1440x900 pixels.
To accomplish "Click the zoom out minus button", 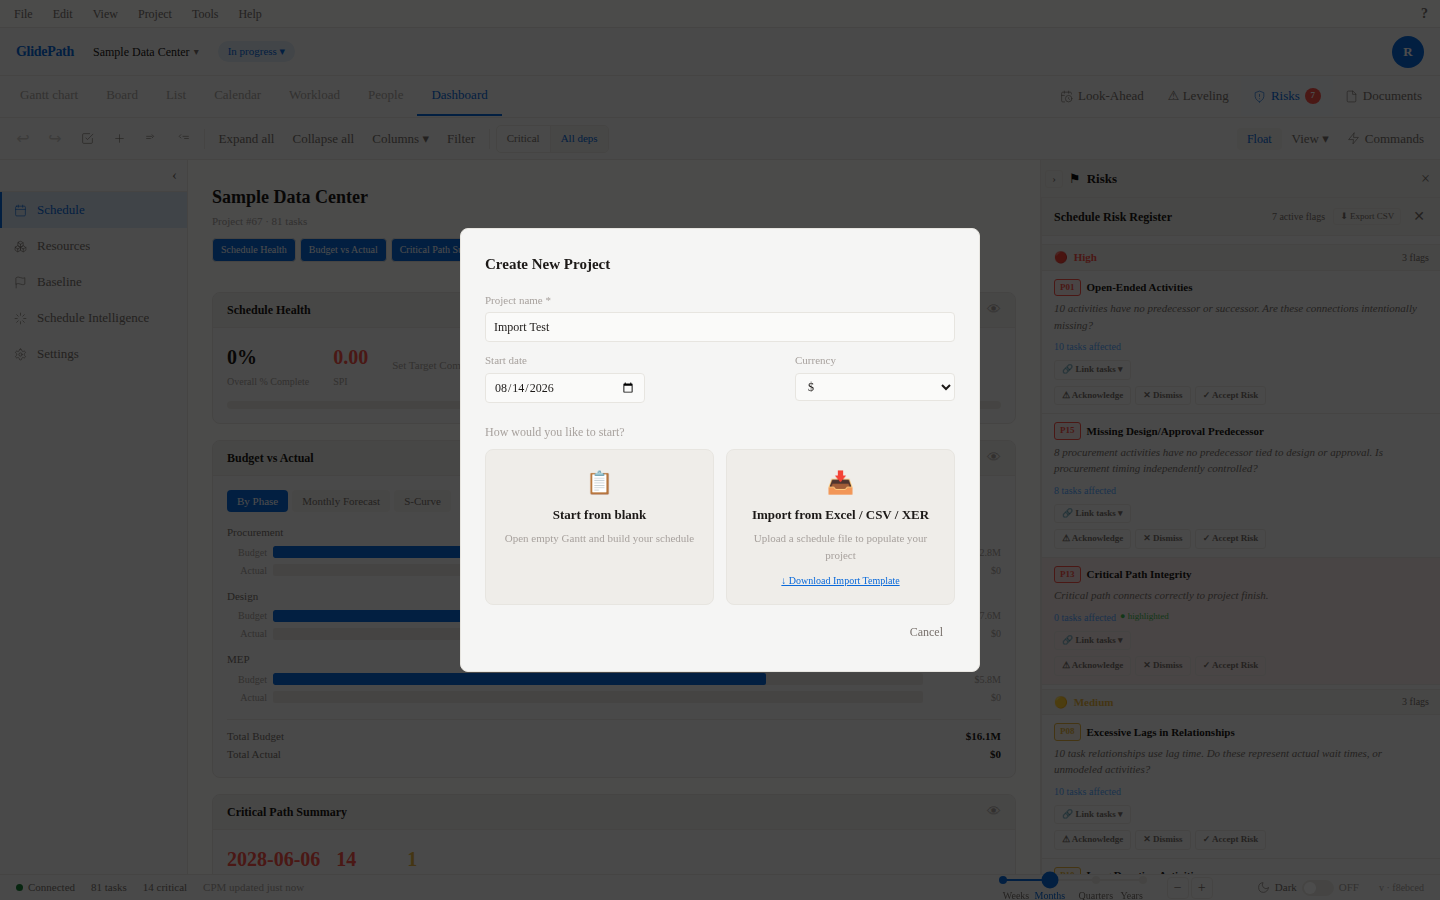I will (1178, 888).
